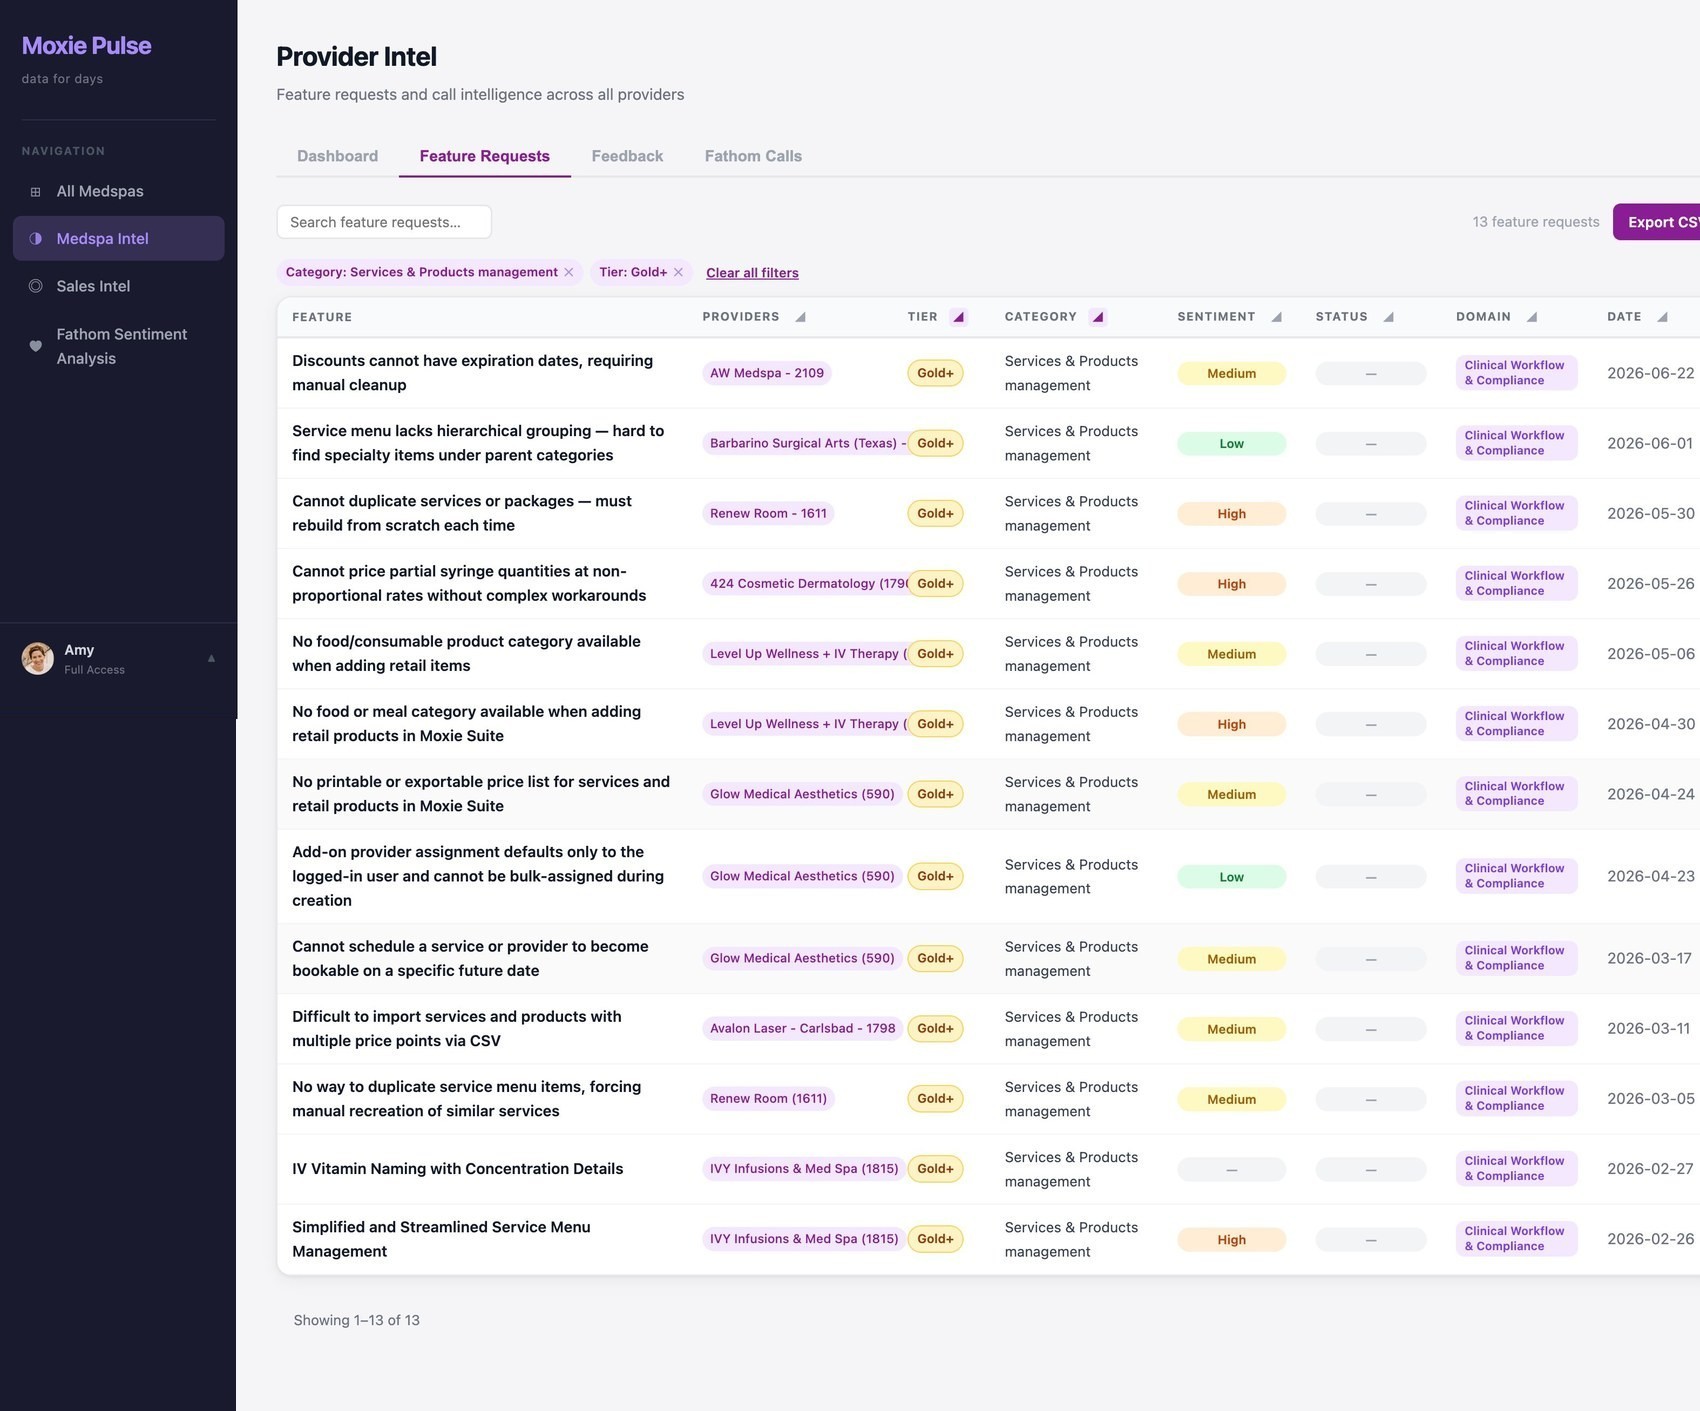Open the Tier column filter triangle
The width and height of the screenshot is (1700, 1411).
pyautogui.click(x=958, y=317)
